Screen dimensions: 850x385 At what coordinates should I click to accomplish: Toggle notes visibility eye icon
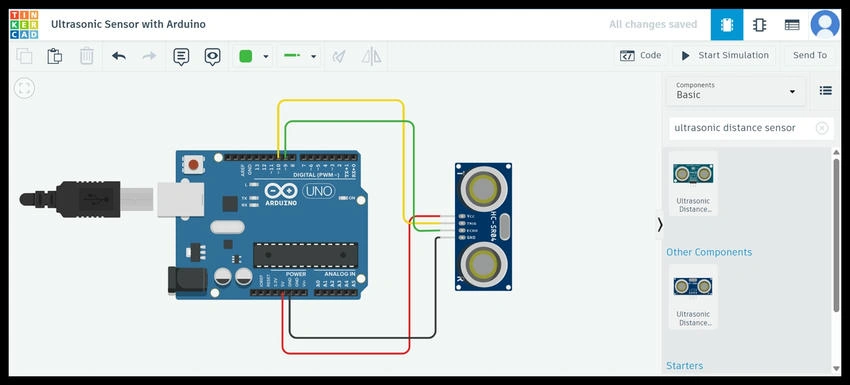coord(212,56)
